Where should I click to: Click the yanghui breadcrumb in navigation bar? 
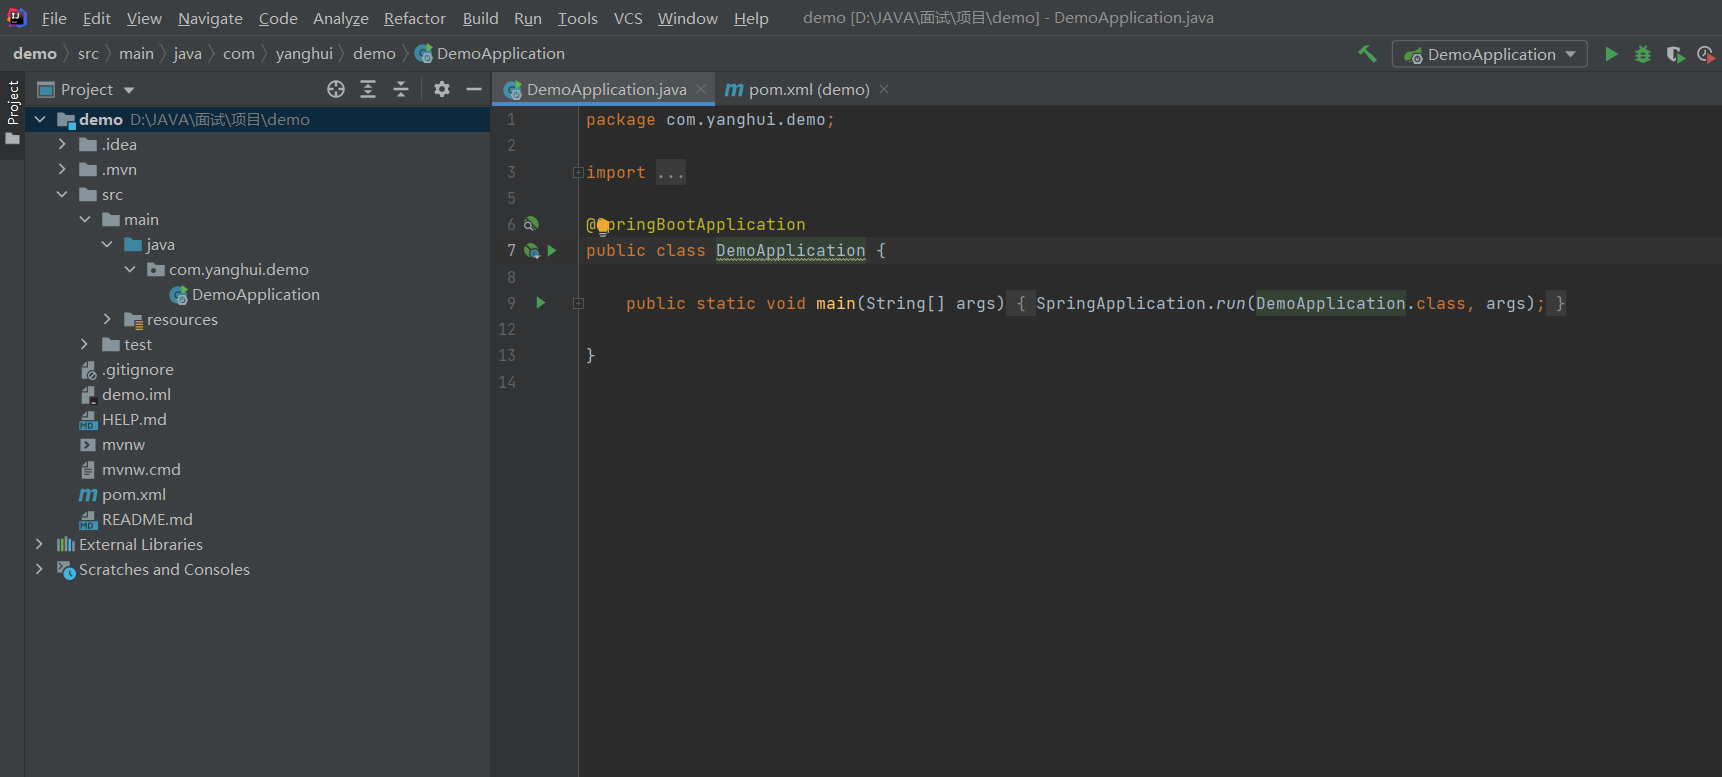pyautogui.click(x=304, y=54)
